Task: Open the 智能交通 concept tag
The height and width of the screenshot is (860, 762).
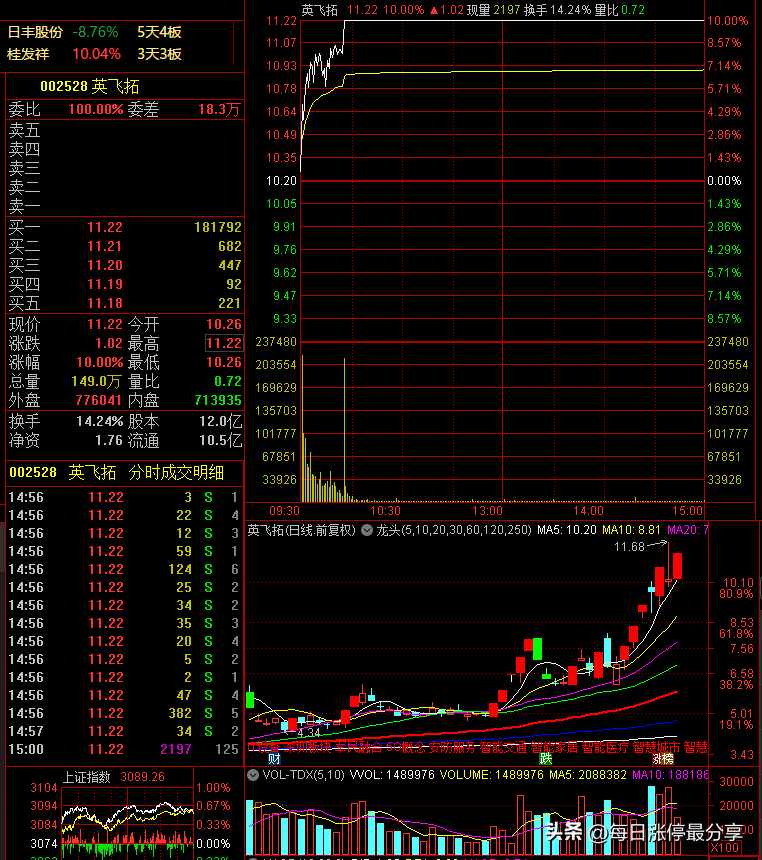Action: pyautogui.click(x=503, y=747)
